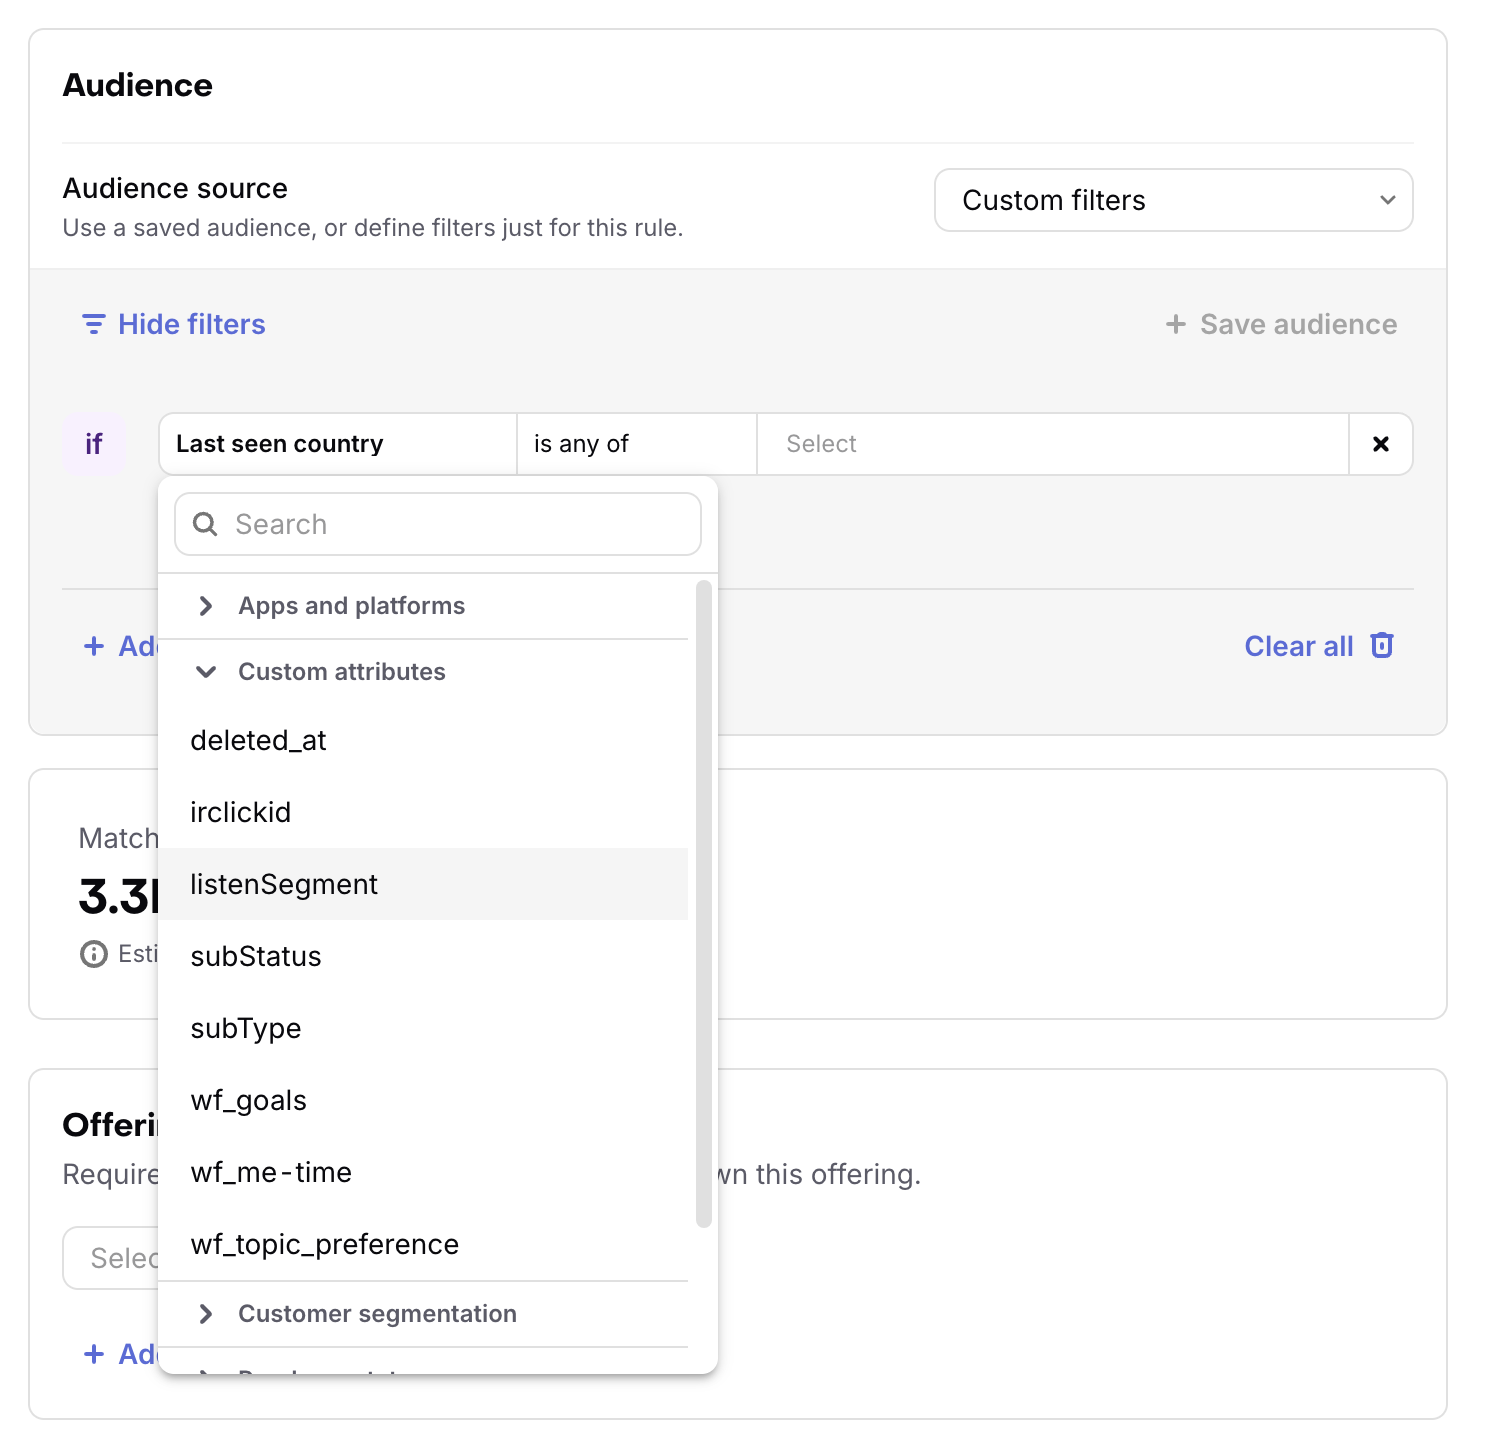Pick the wf_goals attribute
The image size is (1492, 1450).
tap(423, 1100)
